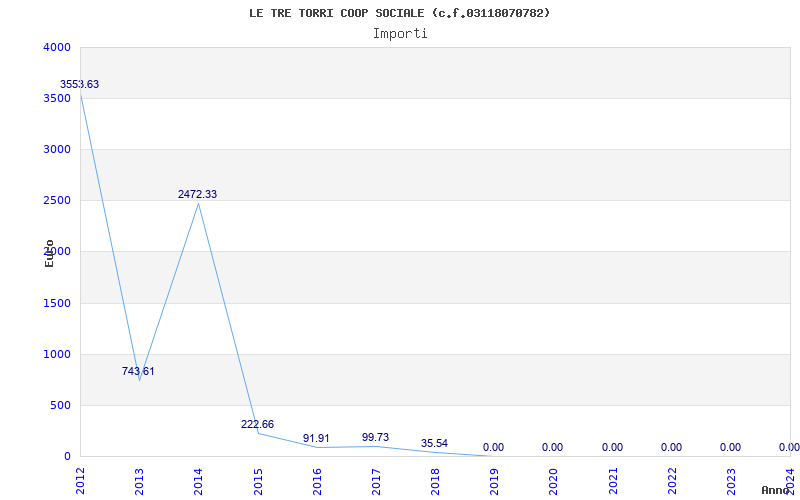This screenshot has width=800, height=500.
Task: Click the 1500 y-axis tick label
Action: 57,304
